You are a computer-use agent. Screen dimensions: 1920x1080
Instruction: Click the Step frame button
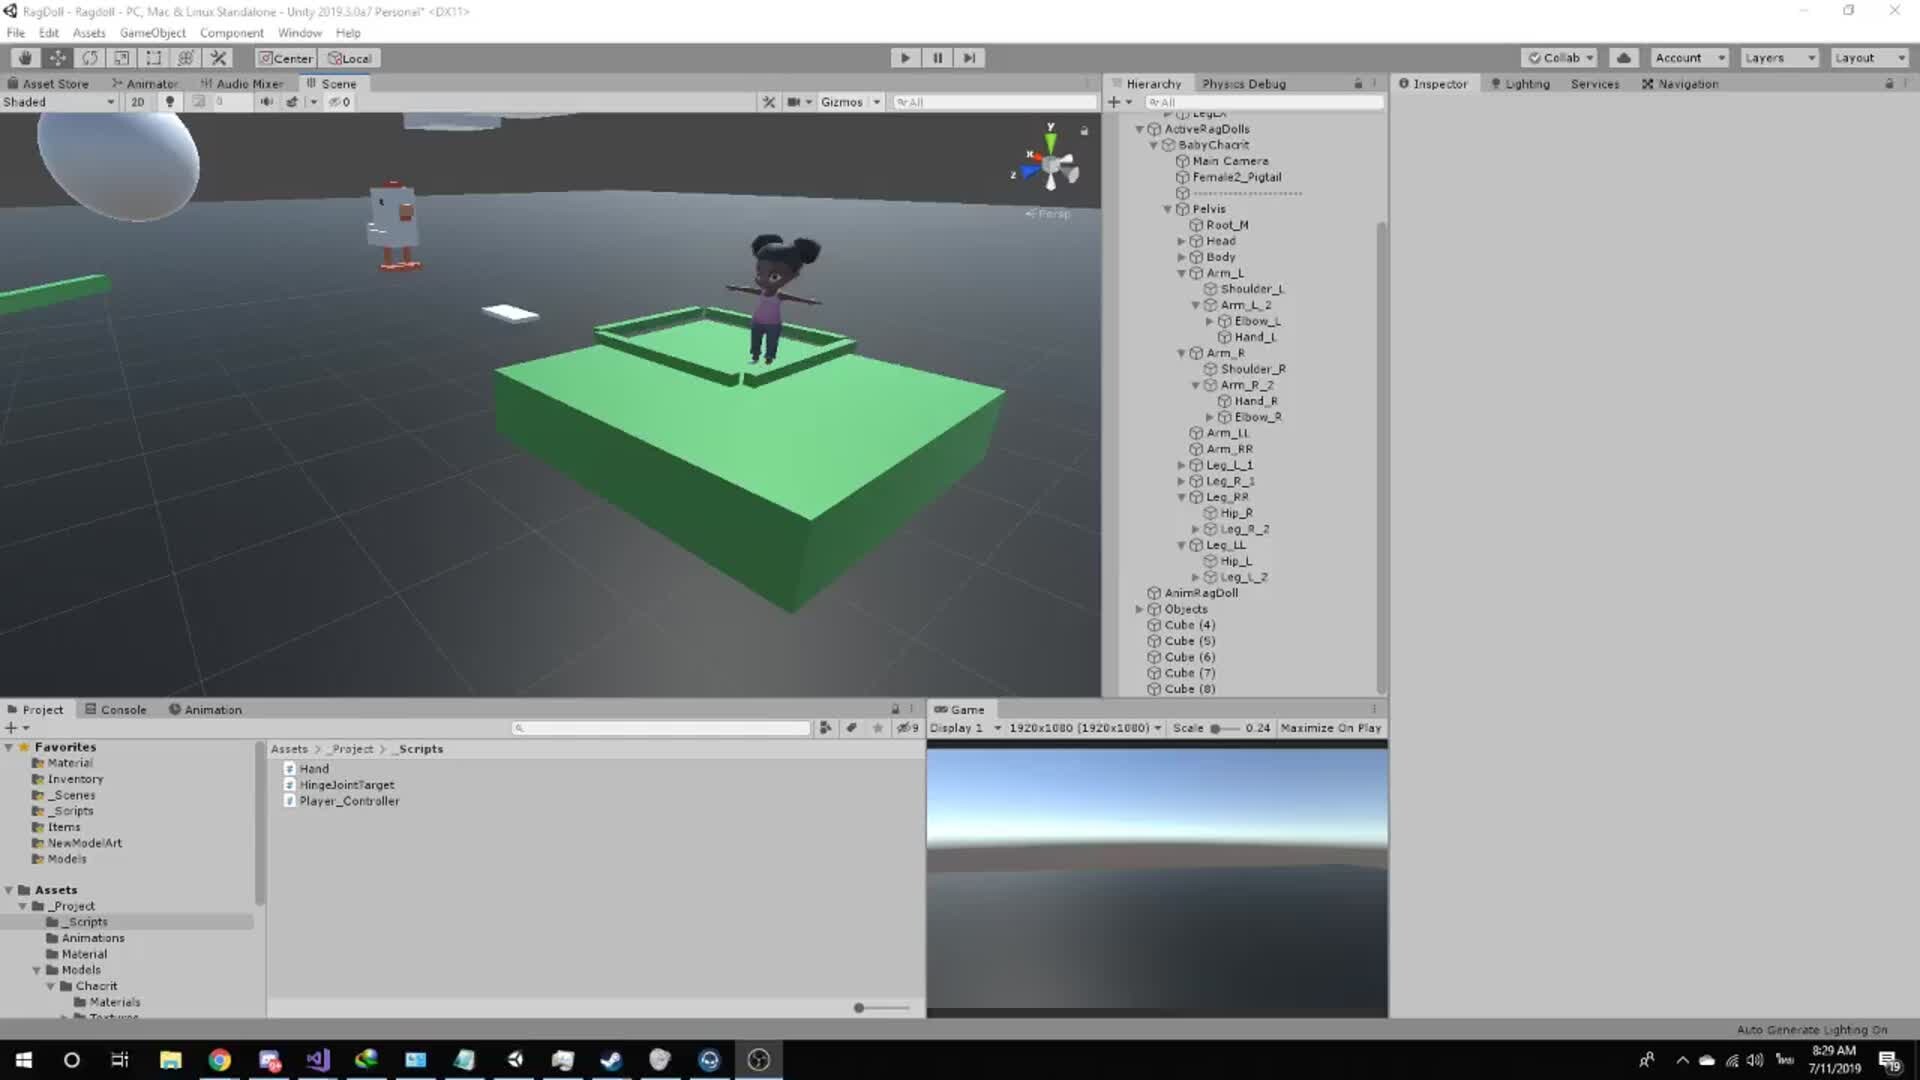coord(969,58)
